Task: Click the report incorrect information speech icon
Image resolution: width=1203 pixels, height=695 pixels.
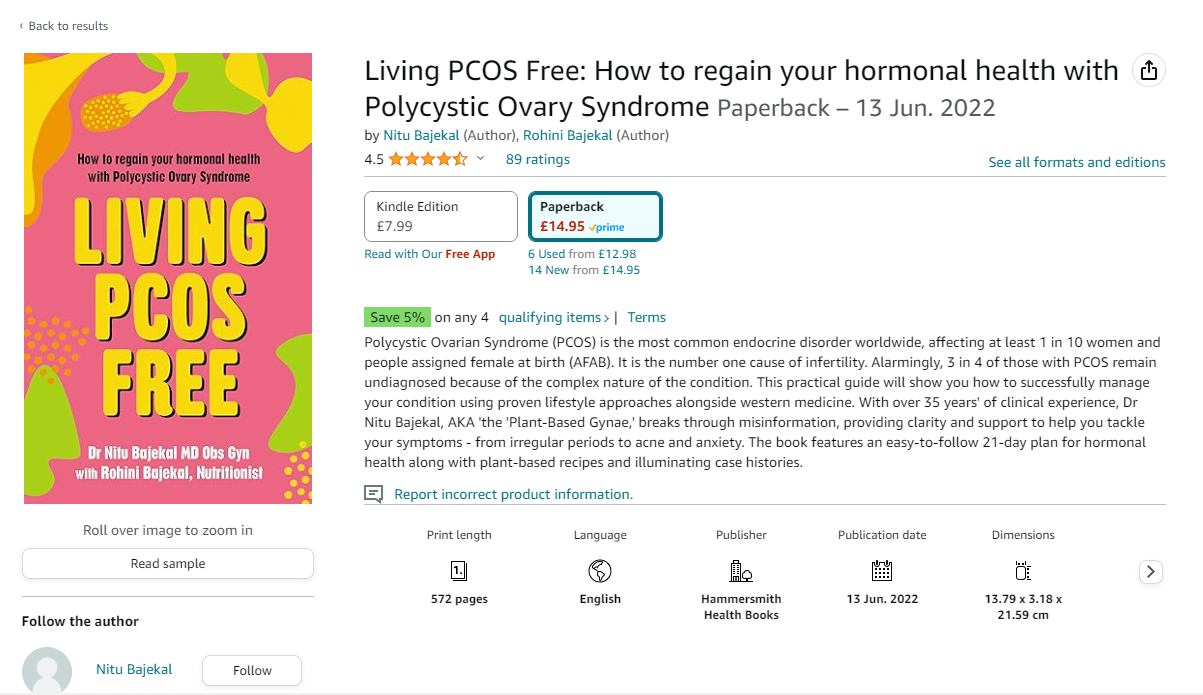Action: pyautogui.click(x=373, y=494)
